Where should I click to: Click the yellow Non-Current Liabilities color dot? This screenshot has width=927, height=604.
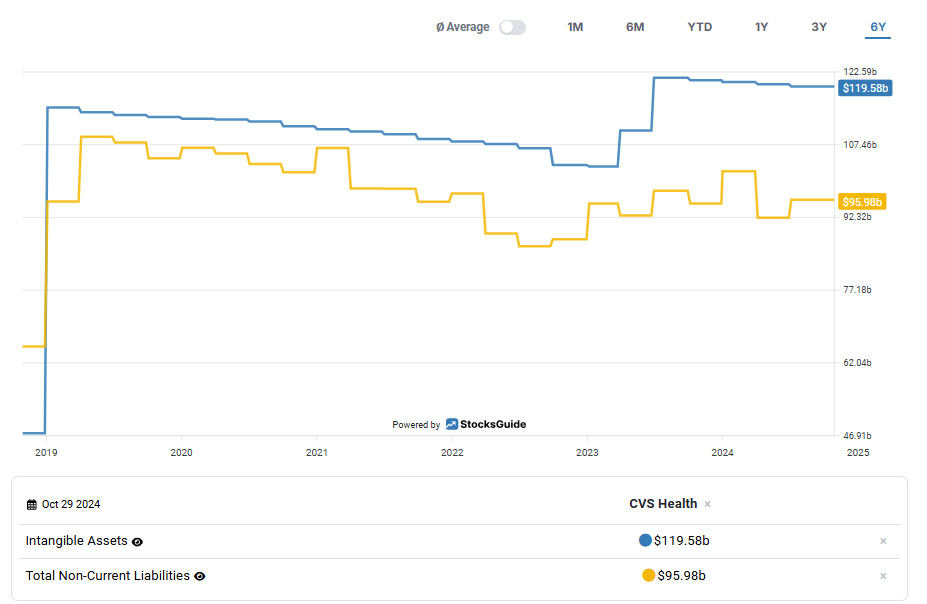click(649, 575)
